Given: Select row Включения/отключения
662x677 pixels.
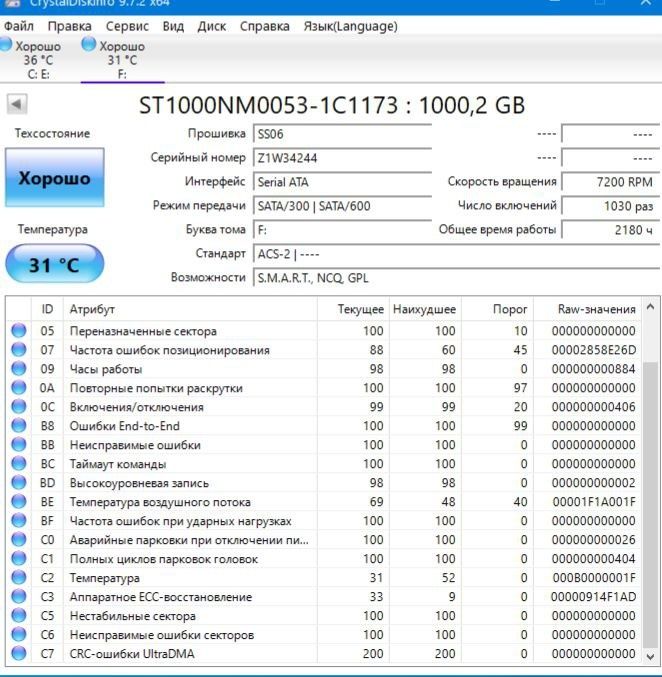Looking at the screenshot, I should (324, 407).
